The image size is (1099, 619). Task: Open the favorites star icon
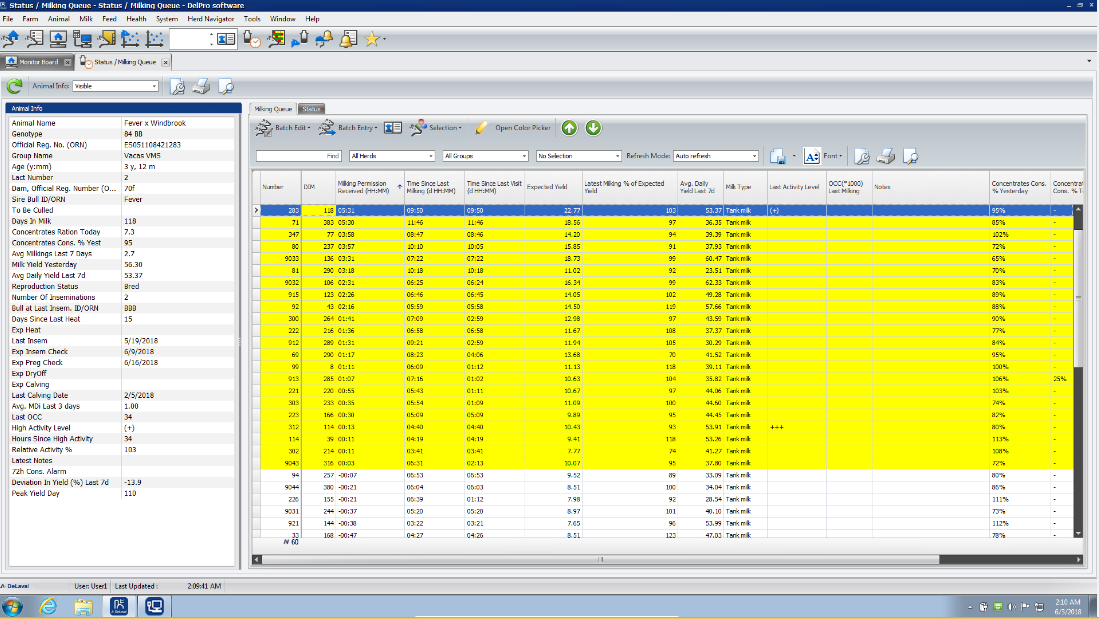[372, 40]
